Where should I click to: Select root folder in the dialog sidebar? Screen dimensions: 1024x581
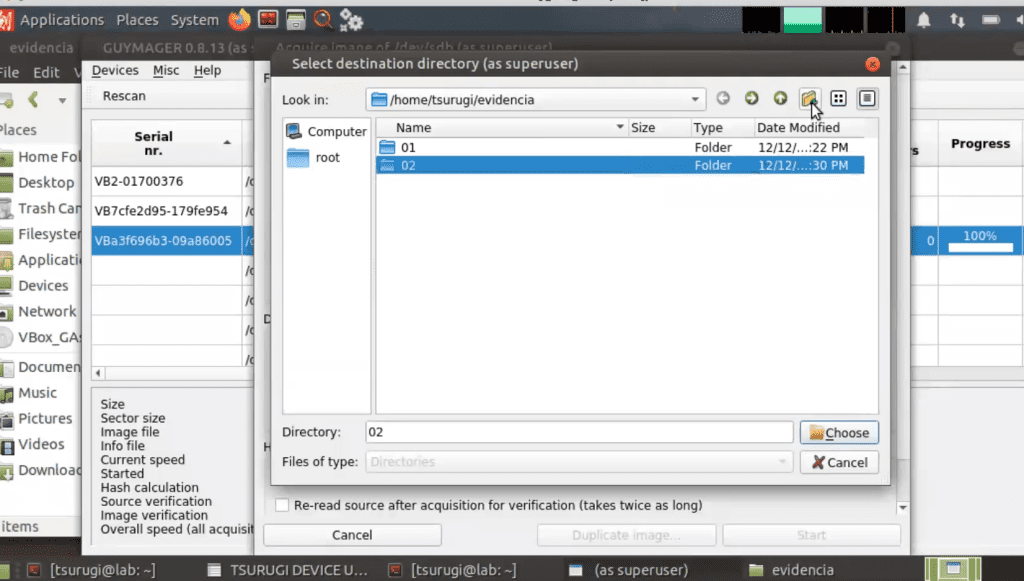313,157
